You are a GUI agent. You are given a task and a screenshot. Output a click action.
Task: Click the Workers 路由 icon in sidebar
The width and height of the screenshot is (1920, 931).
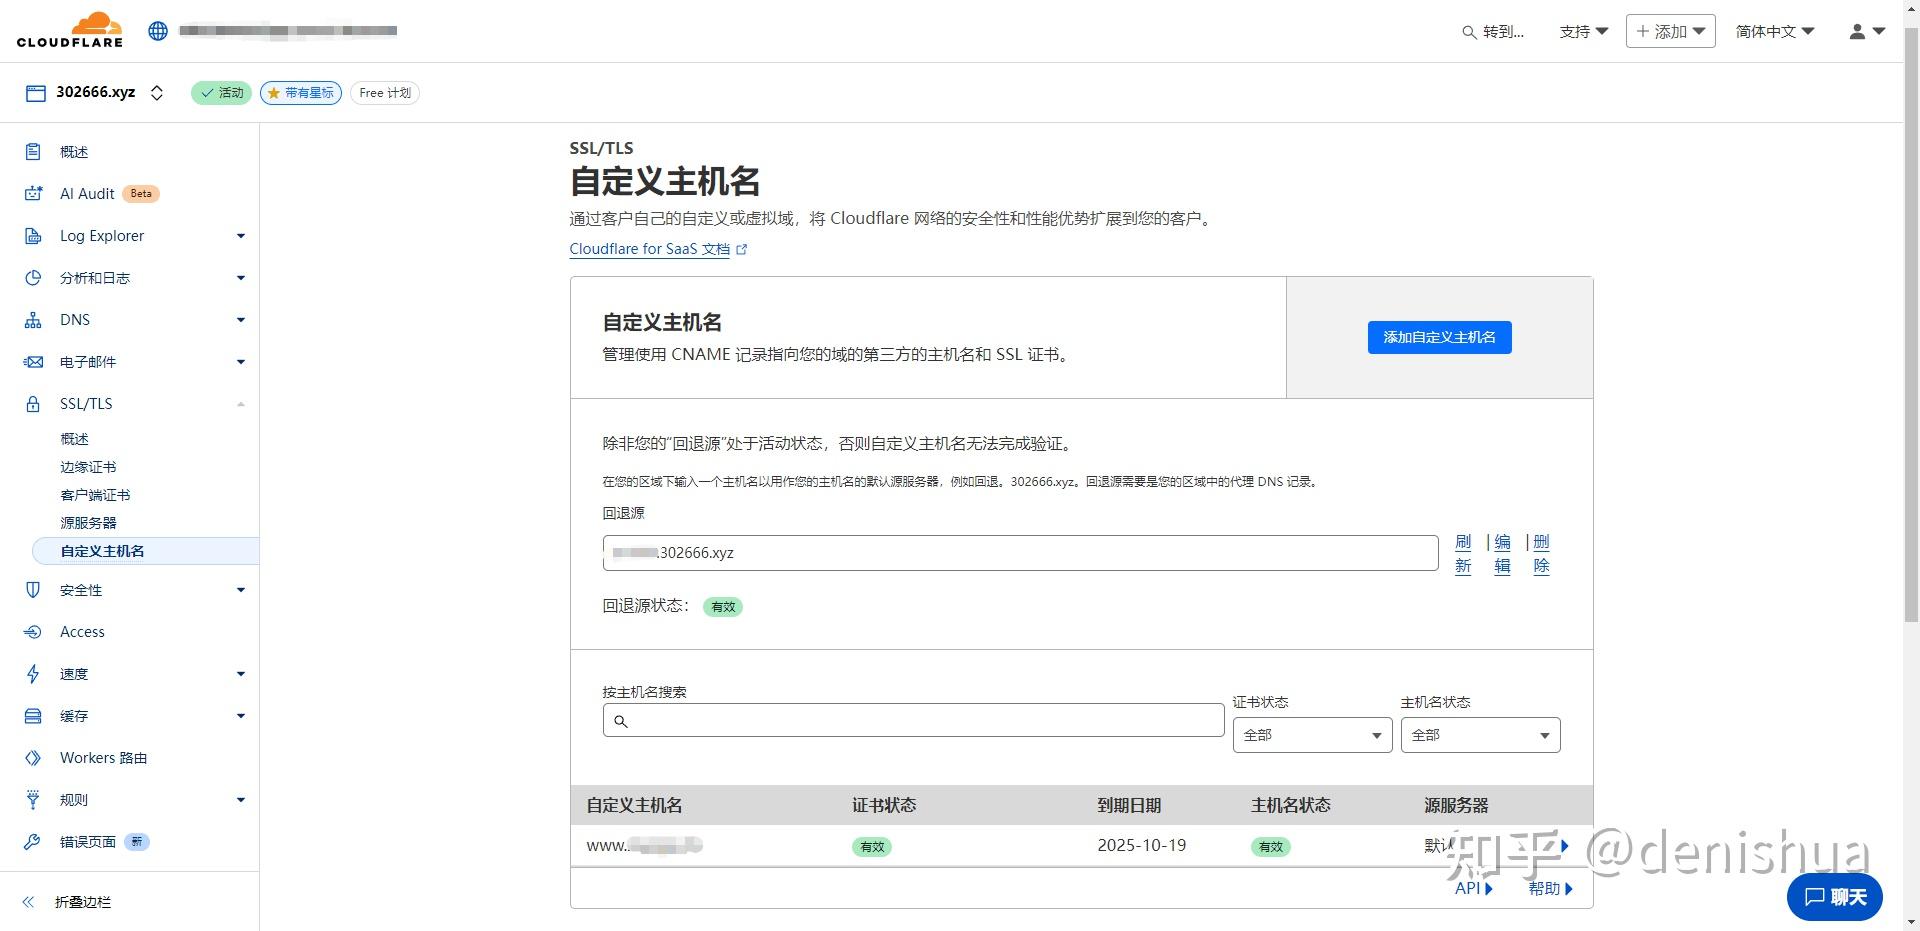coord(33,757)
